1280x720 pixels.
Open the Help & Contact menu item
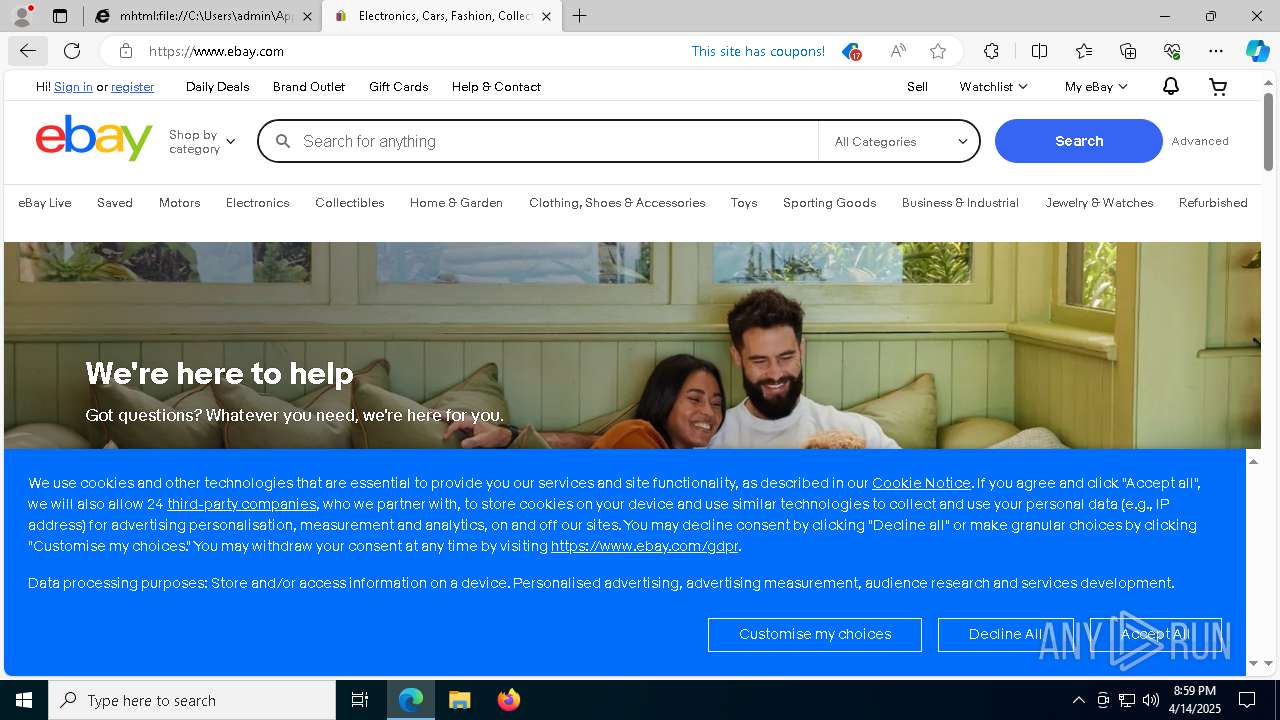pyautogui.click(x=496, y=87)
